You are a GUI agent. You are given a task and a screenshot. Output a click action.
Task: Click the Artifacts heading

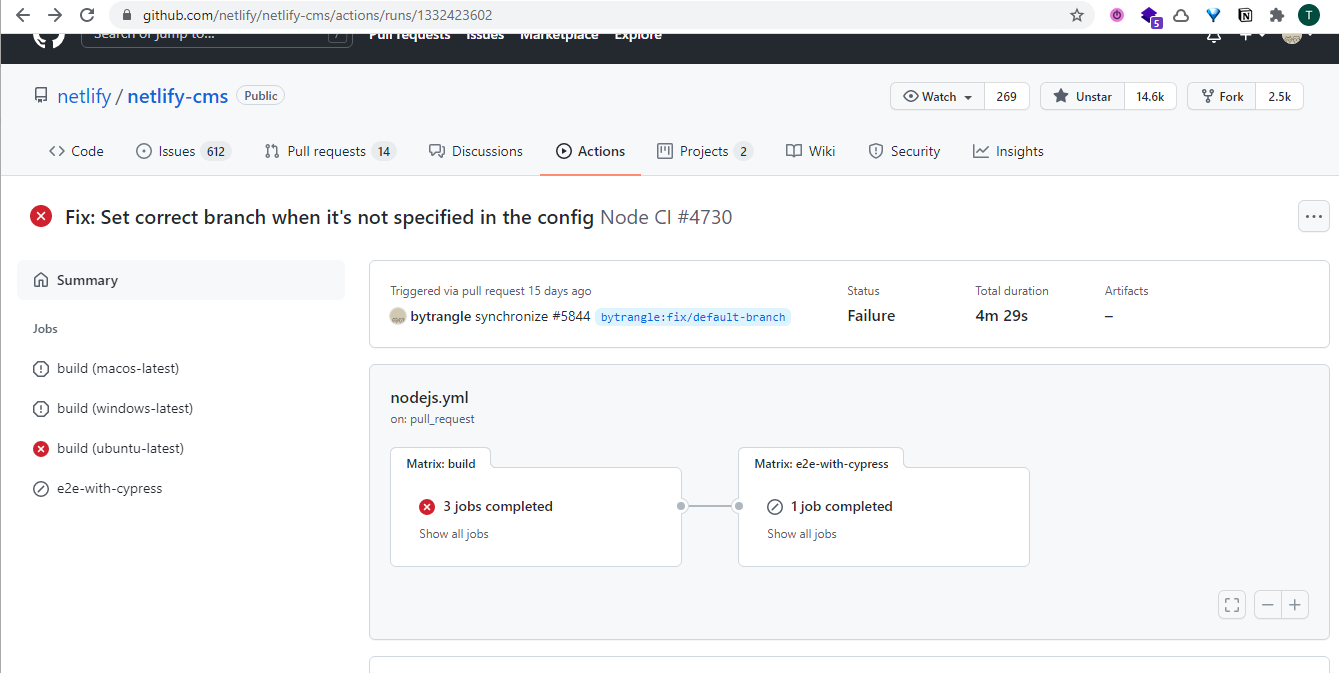(1126, 291)
